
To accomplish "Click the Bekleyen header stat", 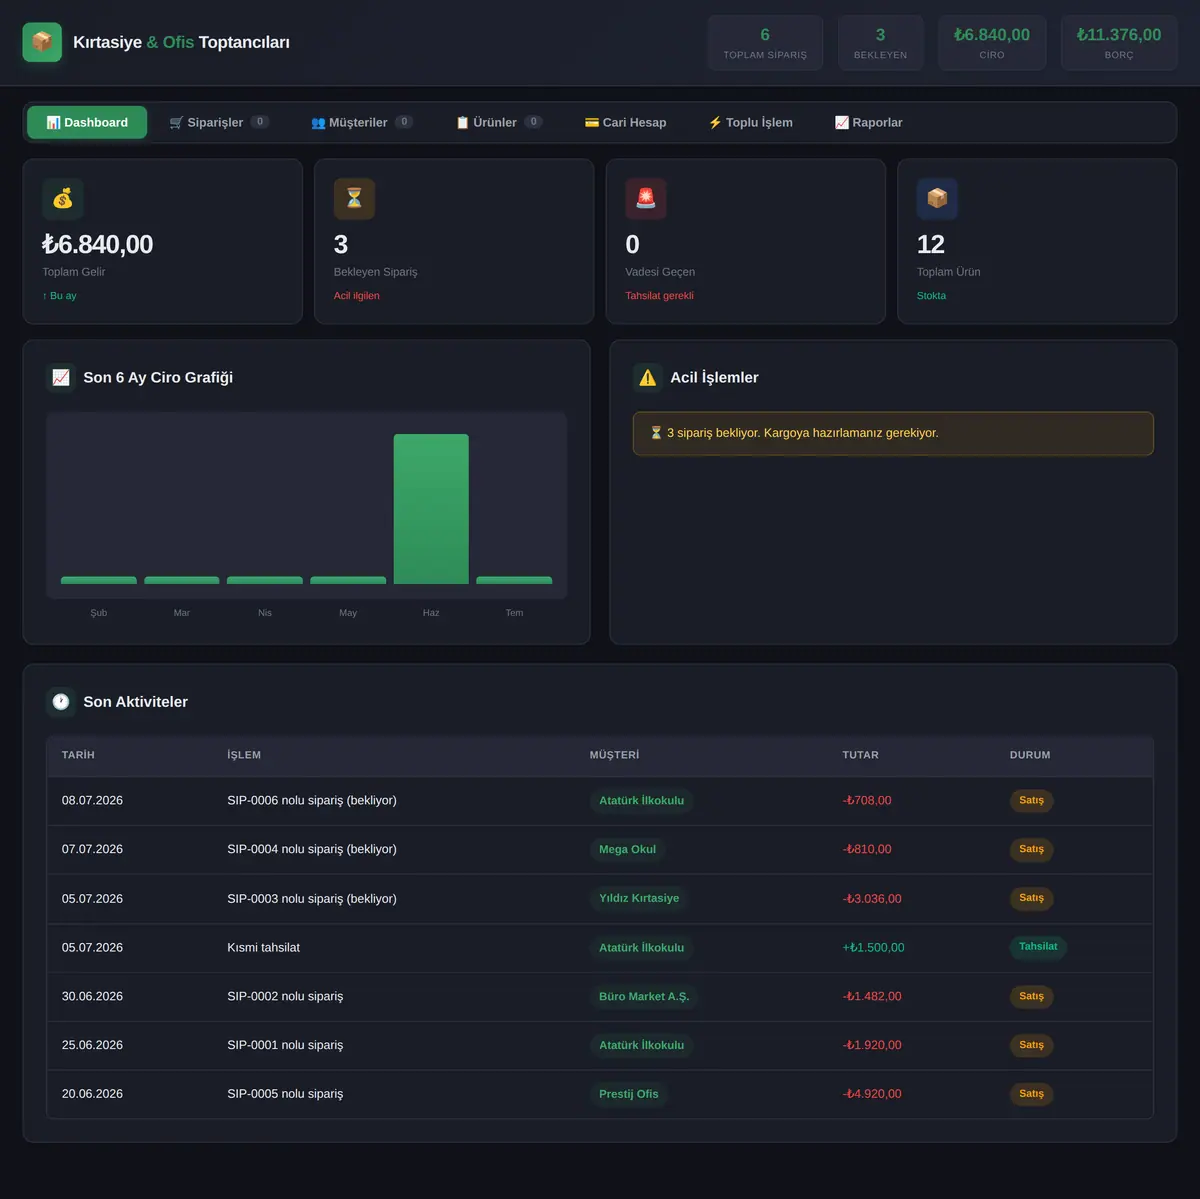I will pyautogui.click(x=880, y=43).
